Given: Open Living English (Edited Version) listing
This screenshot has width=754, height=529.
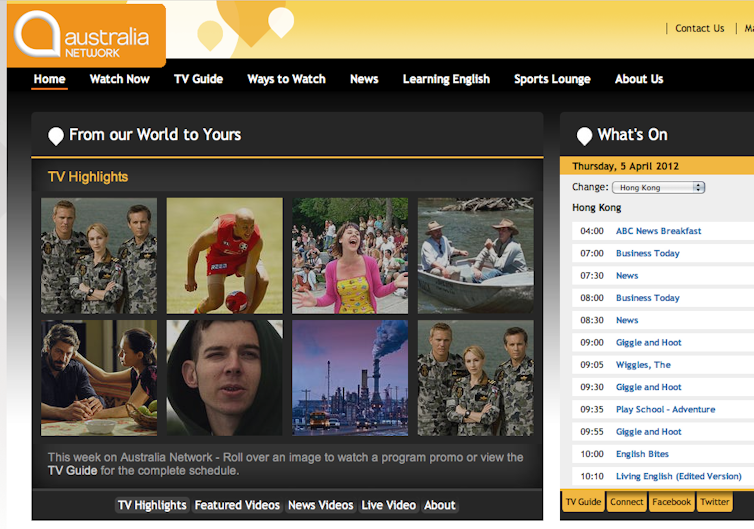Looking at the screenshot, I should point(679,476).
